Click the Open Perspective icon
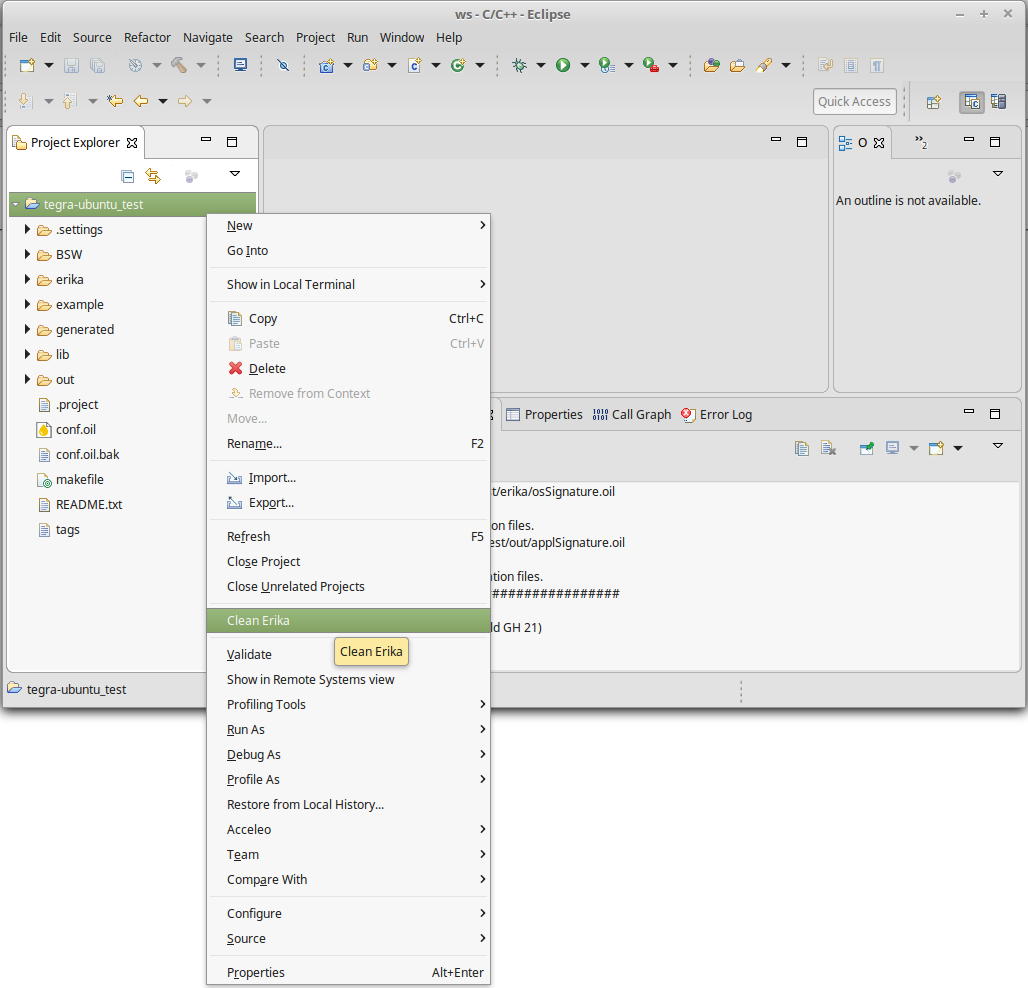The height and width of the screenshot is (988, 1028). 934,102
